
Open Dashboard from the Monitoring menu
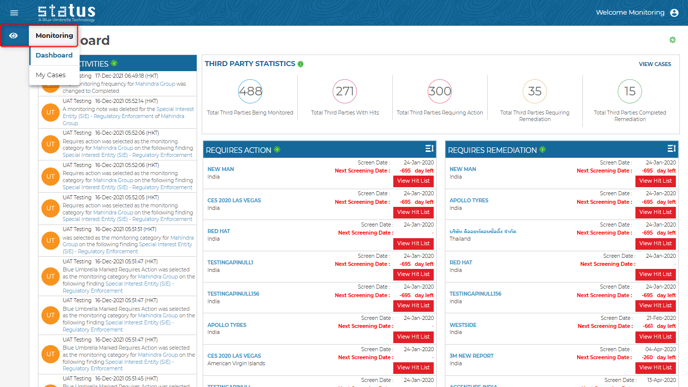(x=54, y=55)
